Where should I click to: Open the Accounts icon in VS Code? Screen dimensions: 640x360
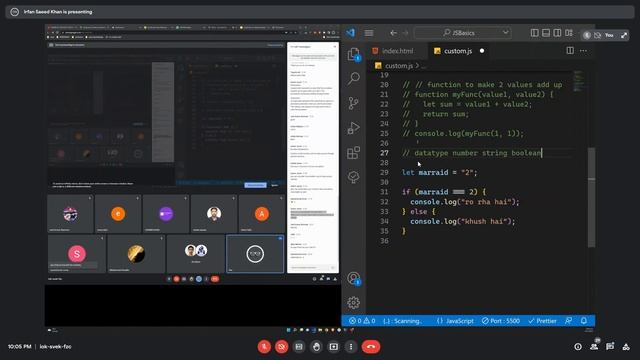[353, 278]
